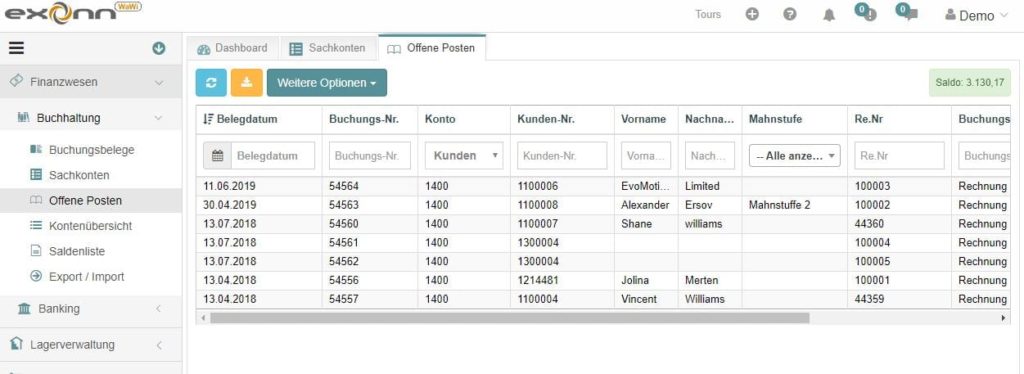Screen dimensions: 1024x374
Task: Open the Mahnstufe Alle anzeigen dropdown
Action: coord(794,156)
